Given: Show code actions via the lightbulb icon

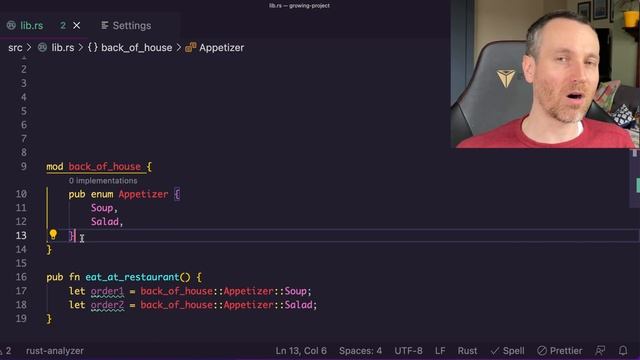Looking at the screenshot, I should click(53, 234).
